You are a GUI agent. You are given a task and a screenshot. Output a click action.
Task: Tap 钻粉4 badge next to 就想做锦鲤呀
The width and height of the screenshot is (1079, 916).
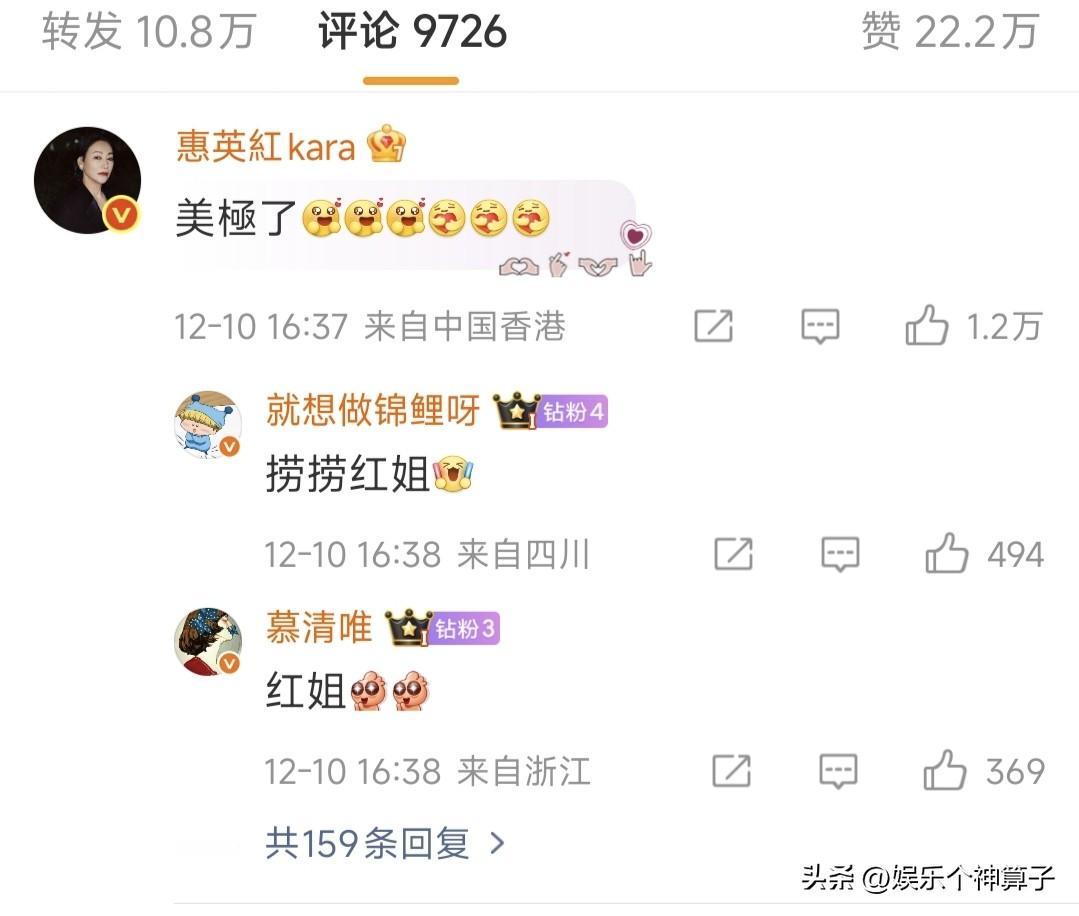[x=573, y=412]
